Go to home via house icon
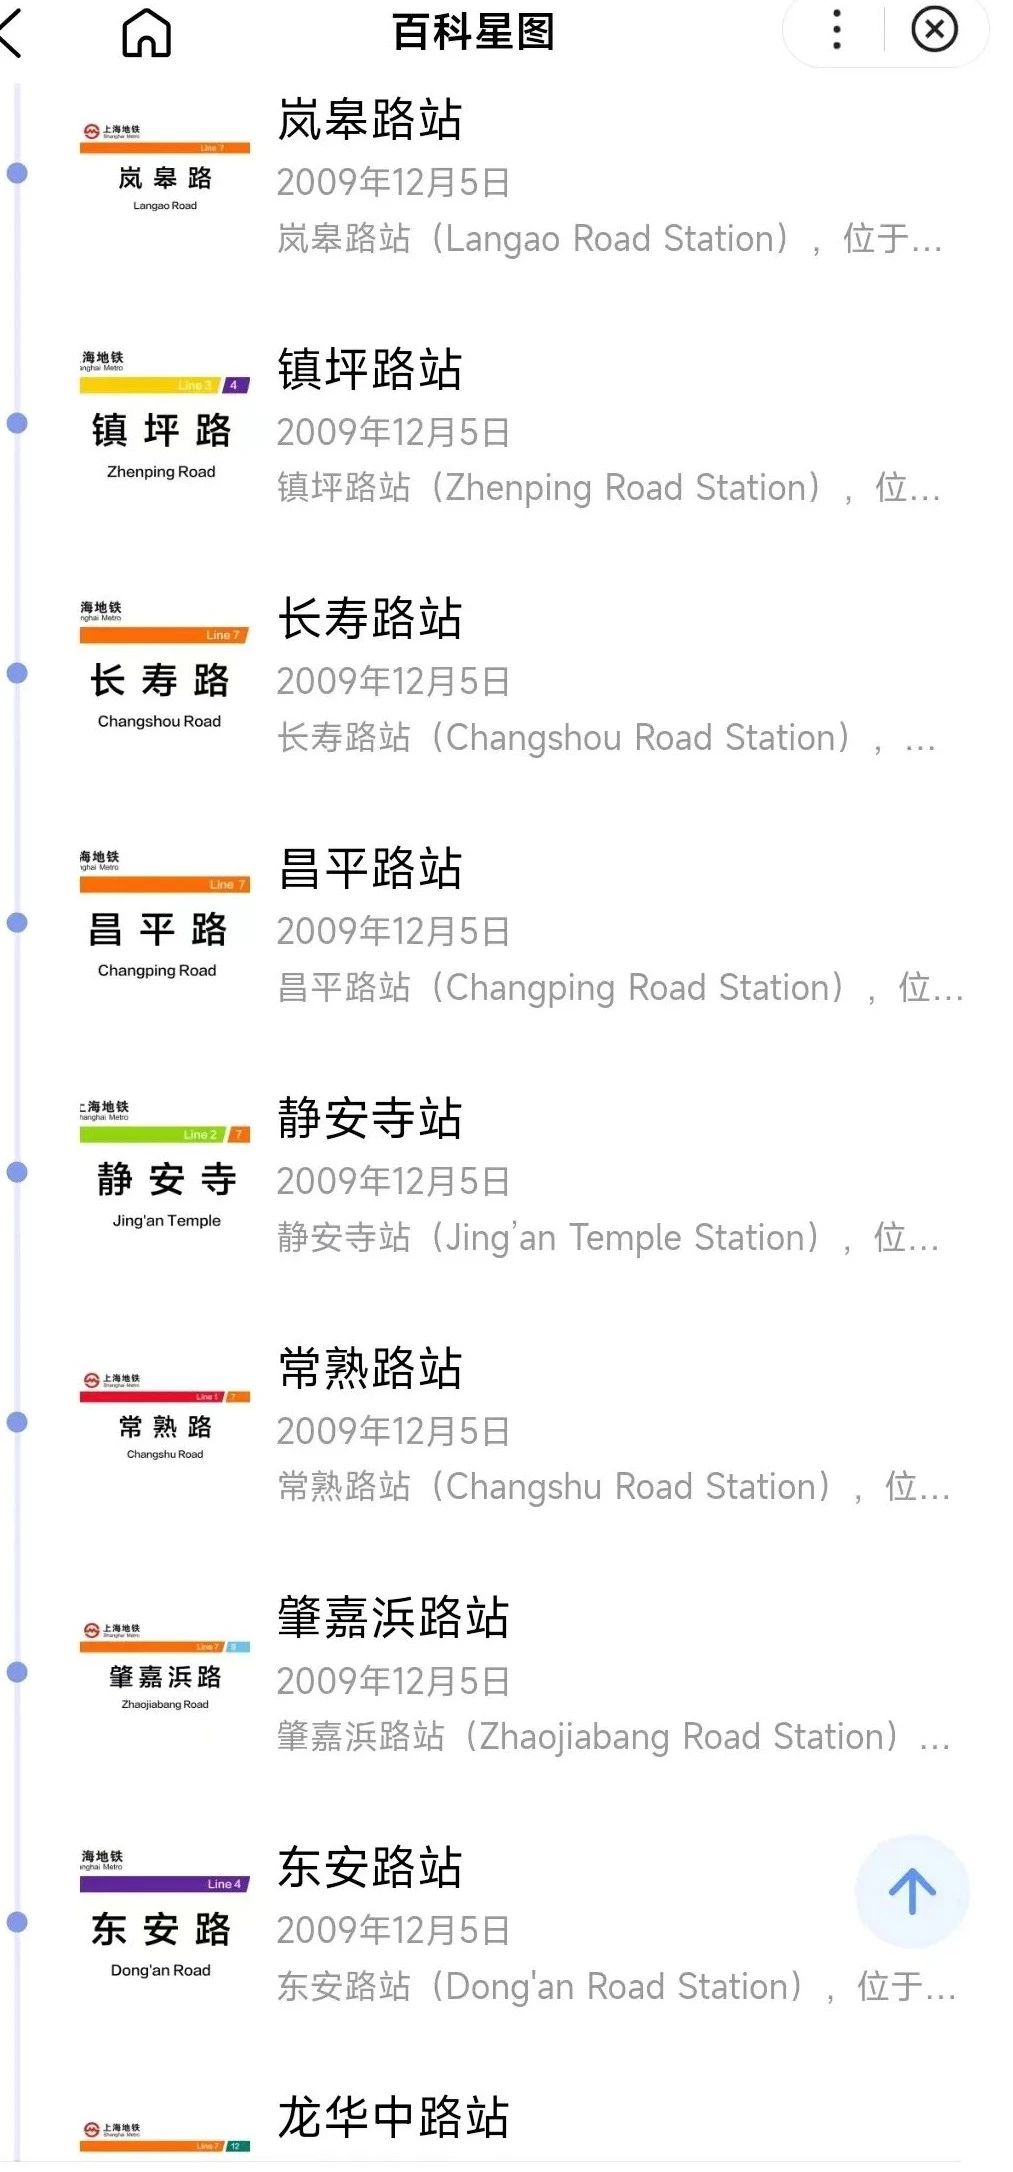 [146, 33]
